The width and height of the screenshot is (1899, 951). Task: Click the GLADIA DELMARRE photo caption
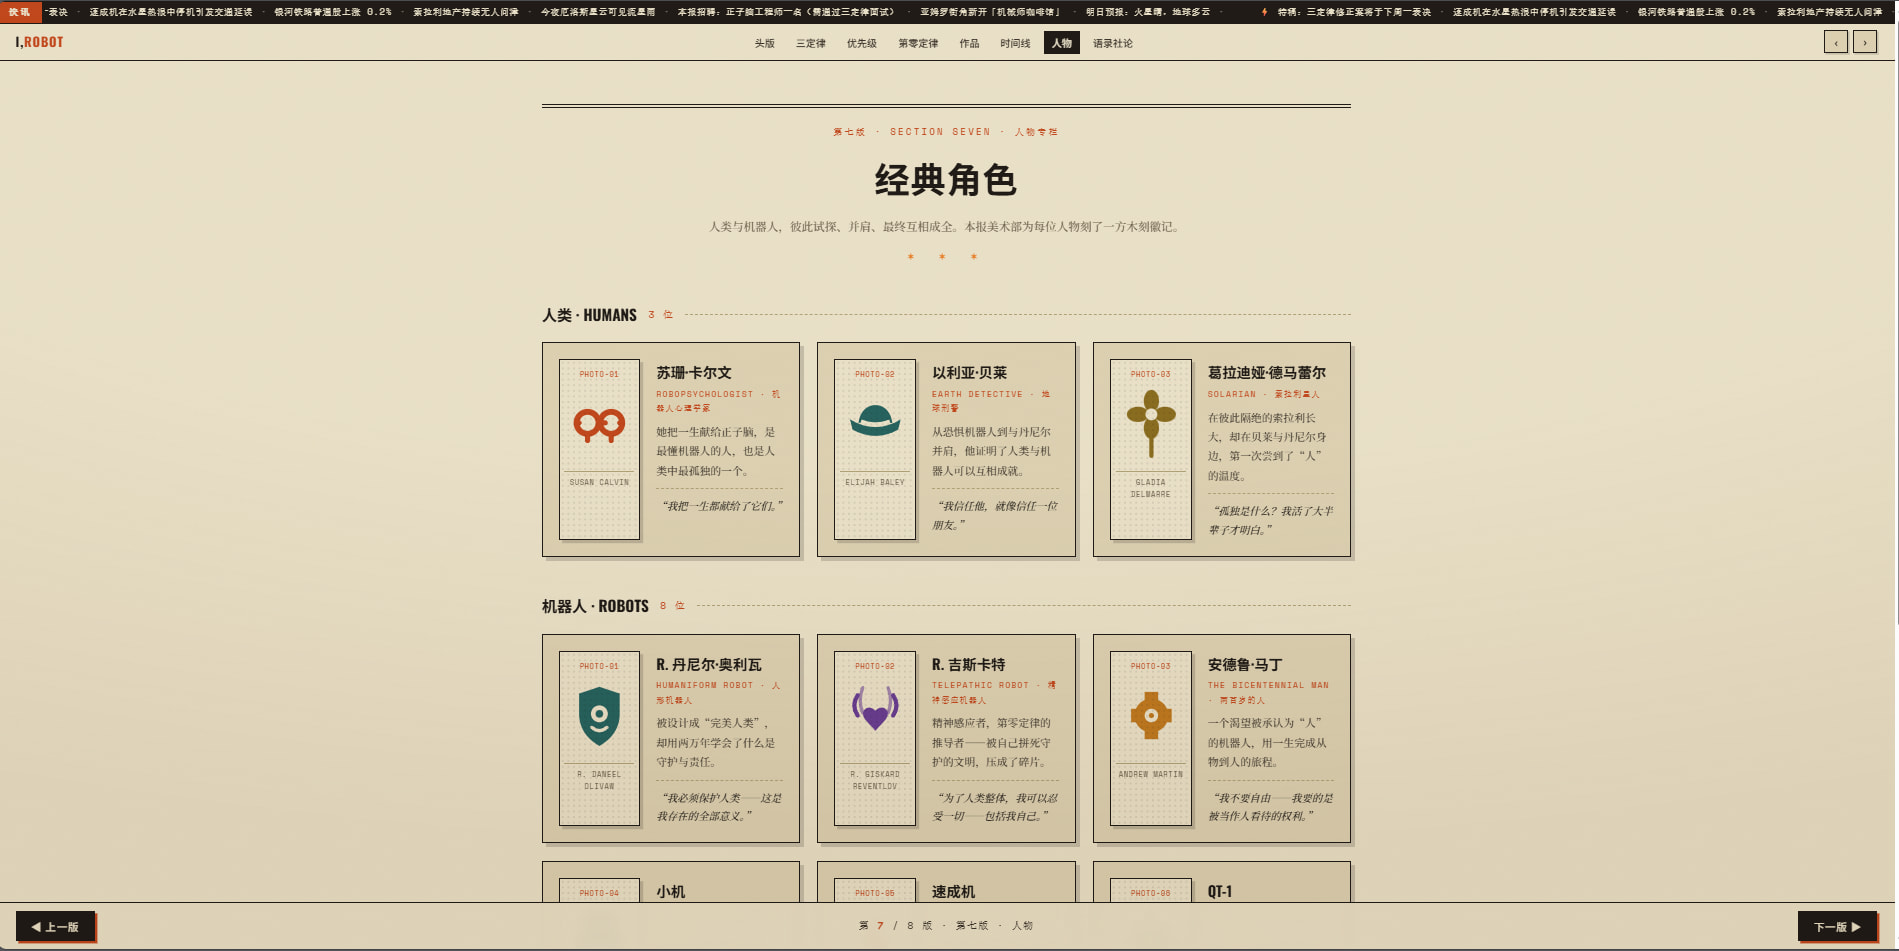[x=1151, y=488]
